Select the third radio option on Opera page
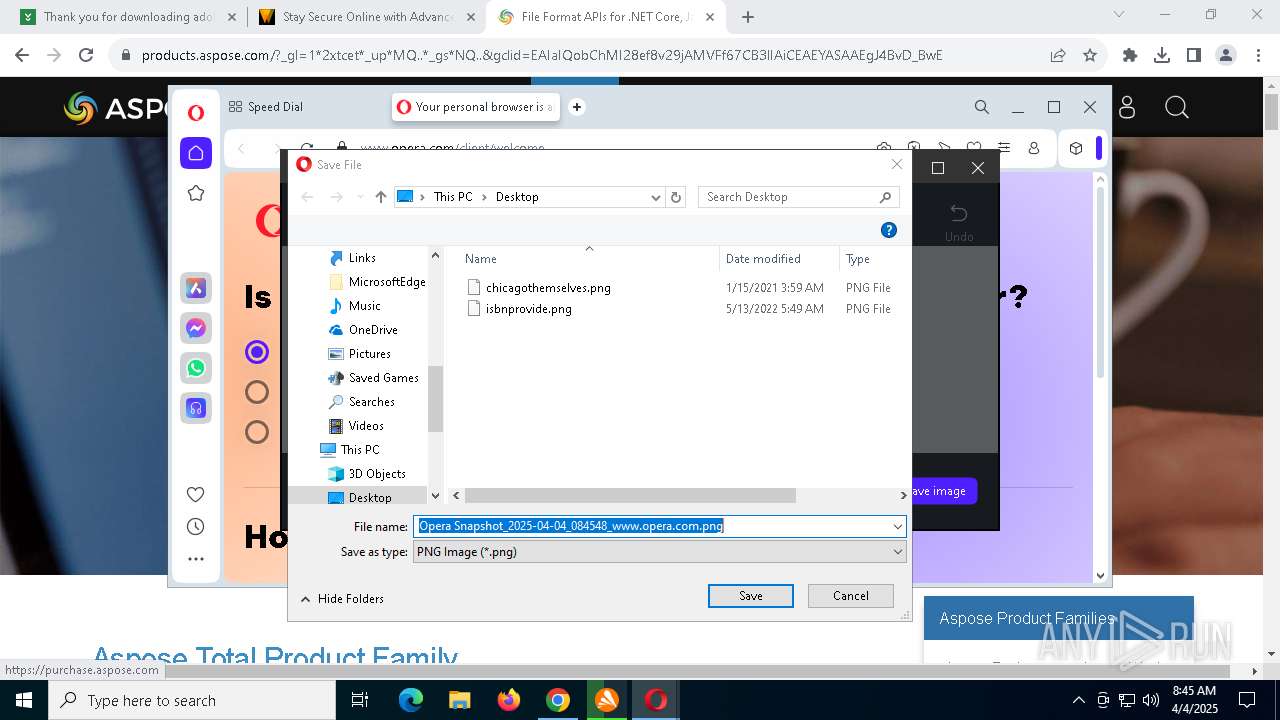The image size is (1280, 720). (257, 432)
